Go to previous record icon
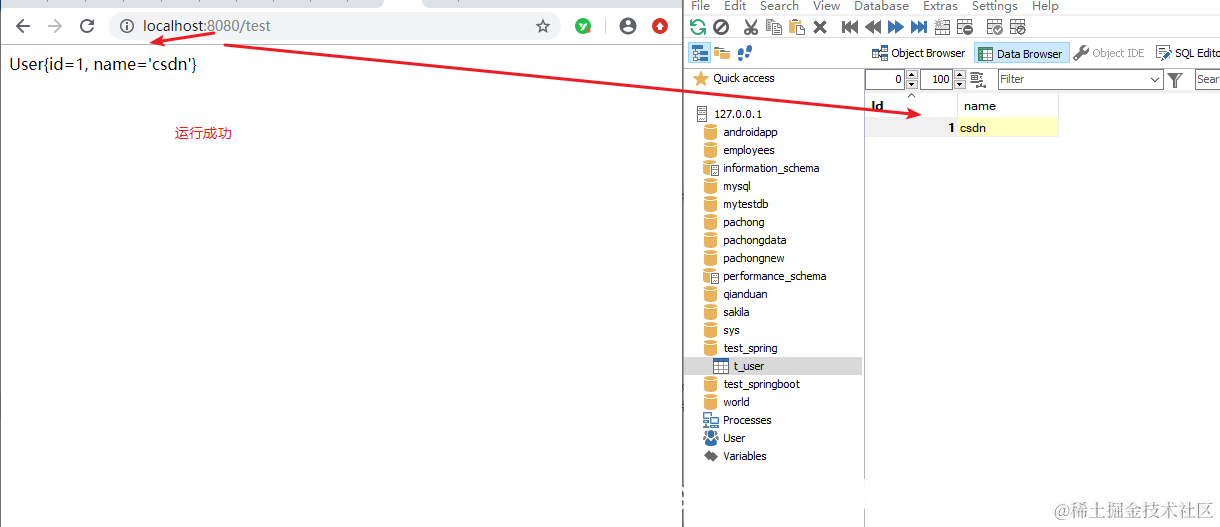 (873, 27)
